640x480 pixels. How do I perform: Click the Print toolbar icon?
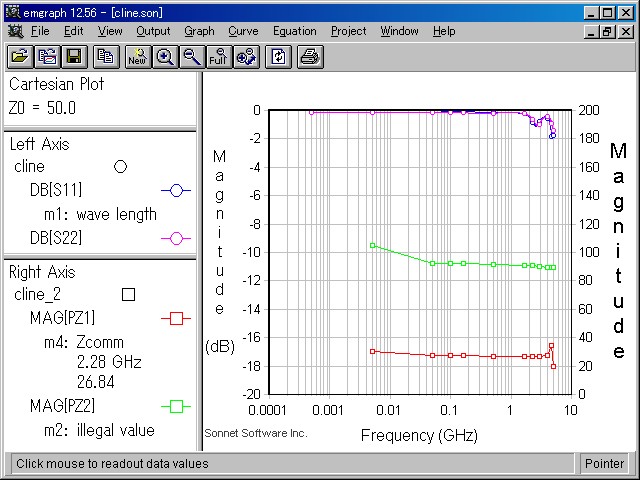310,57
